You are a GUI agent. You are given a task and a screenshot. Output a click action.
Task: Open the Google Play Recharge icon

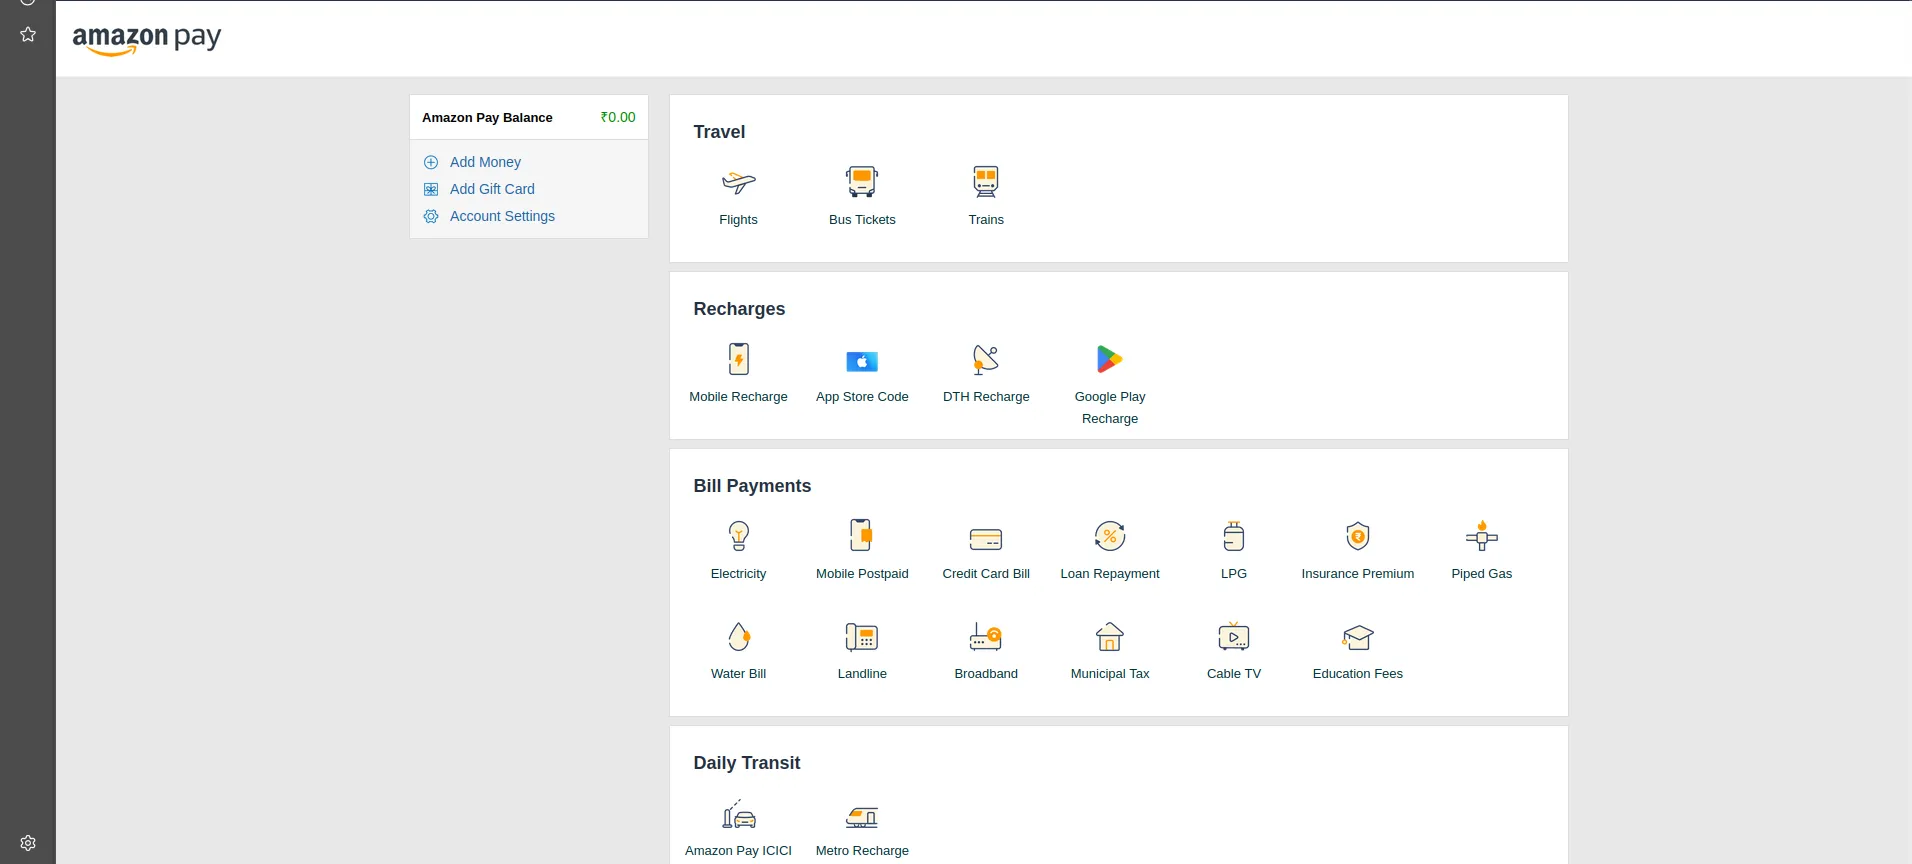pyautogui.click(x=1110, y=359)
